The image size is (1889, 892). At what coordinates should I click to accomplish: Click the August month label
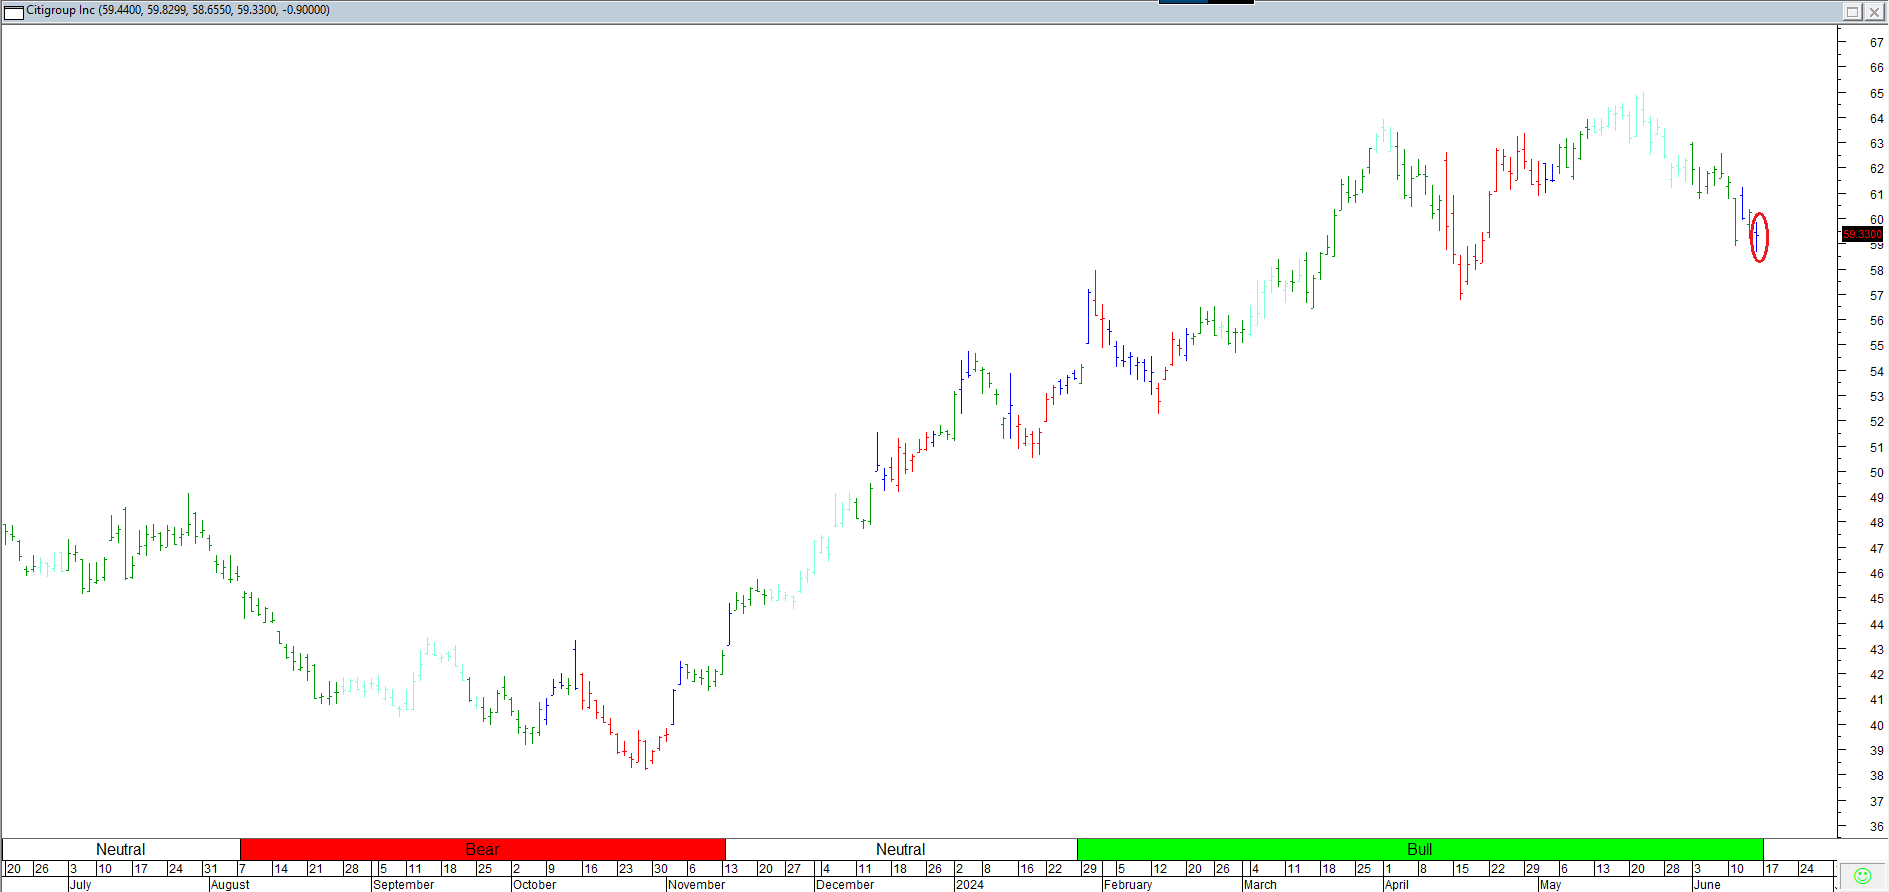coord(230,885)
